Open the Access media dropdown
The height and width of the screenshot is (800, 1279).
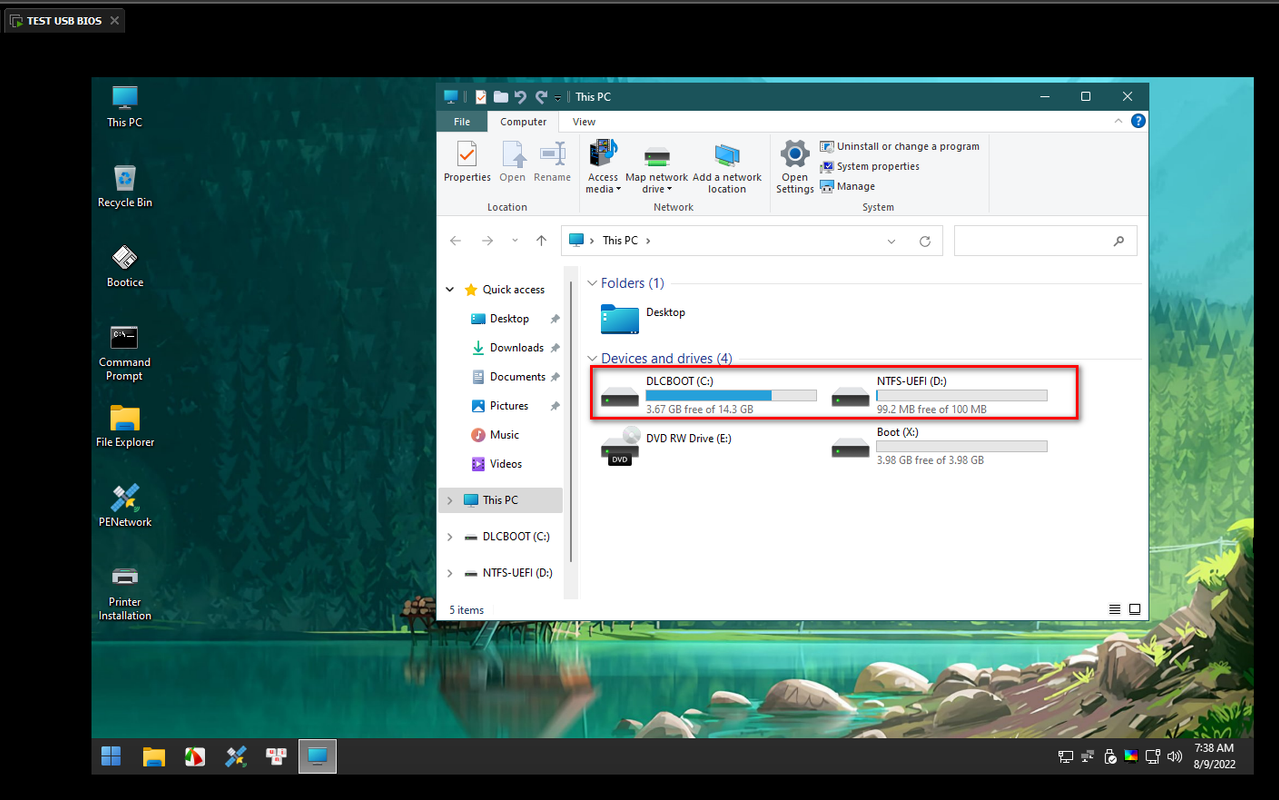click(603, 167)
